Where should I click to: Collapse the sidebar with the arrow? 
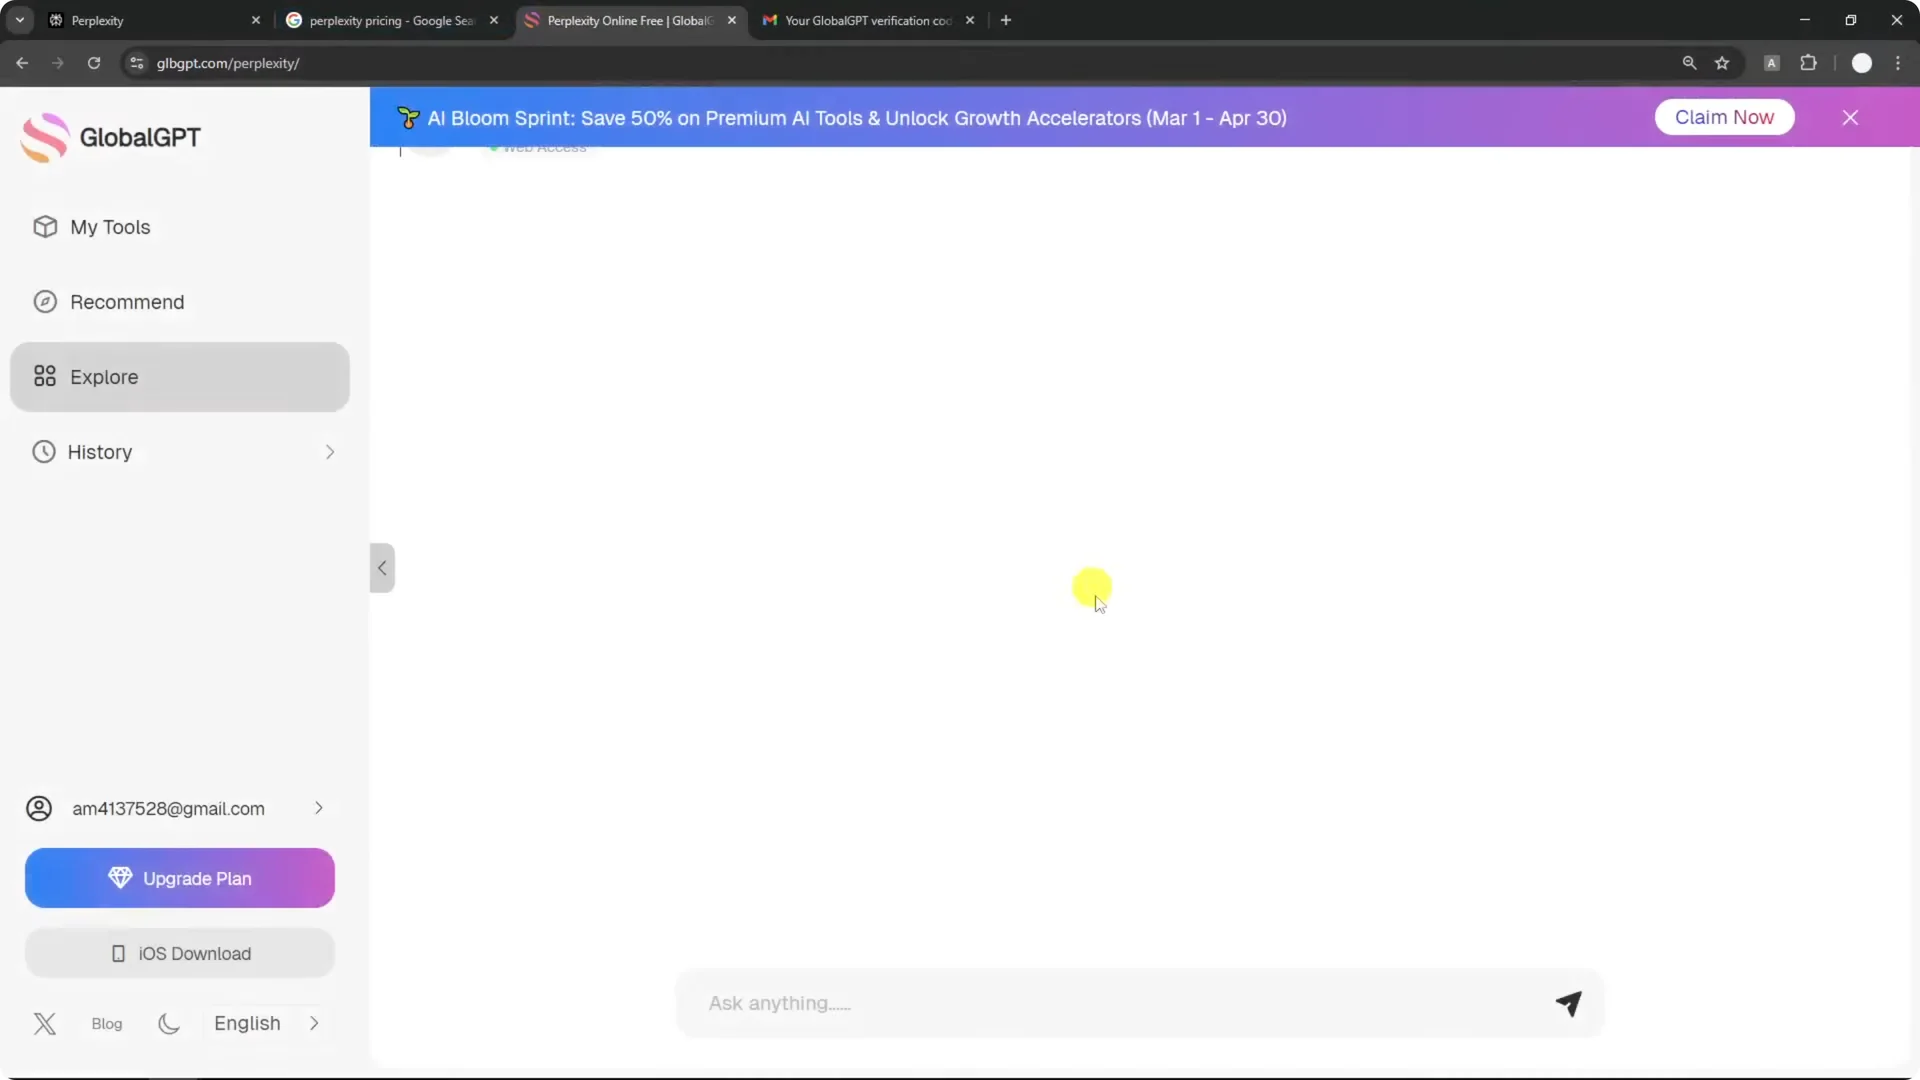[381, 567]
